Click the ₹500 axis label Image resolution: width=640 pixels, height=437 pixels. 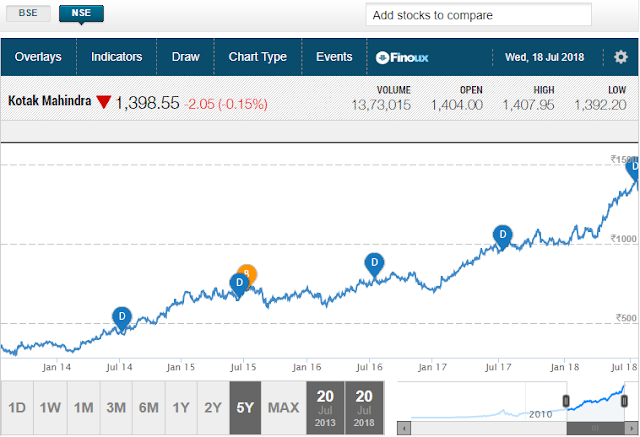click(626, 317)
